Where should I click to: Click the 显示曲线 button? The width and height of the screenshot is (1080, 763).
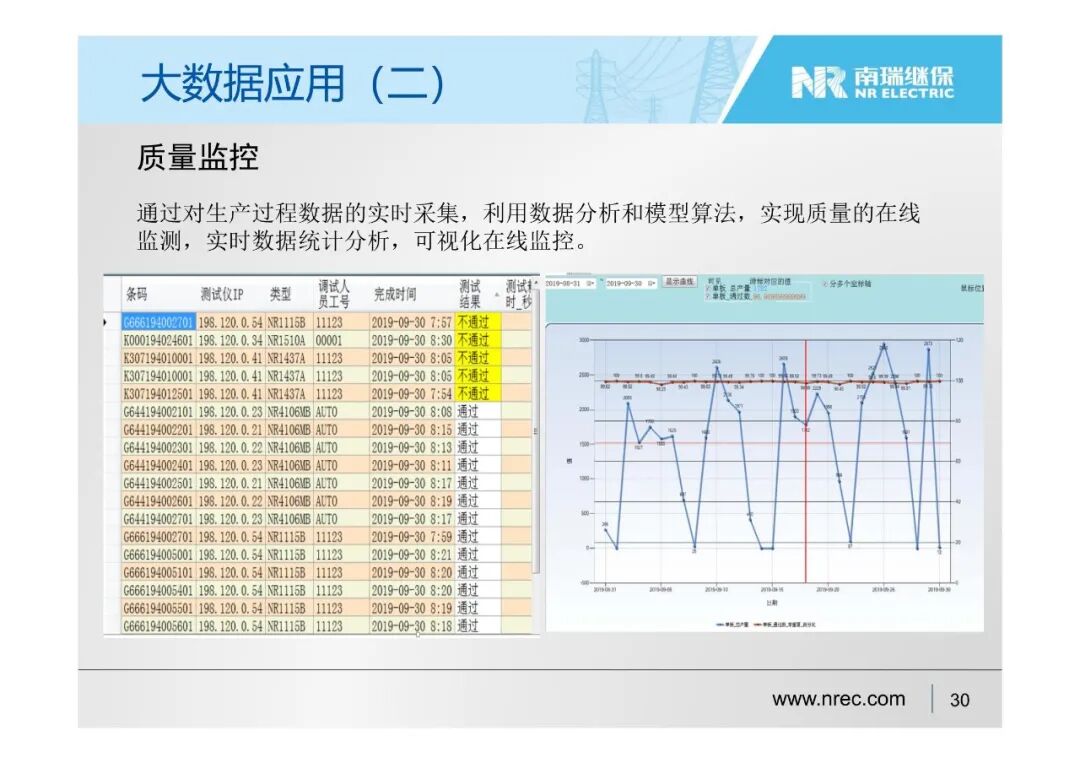[680, 282]
